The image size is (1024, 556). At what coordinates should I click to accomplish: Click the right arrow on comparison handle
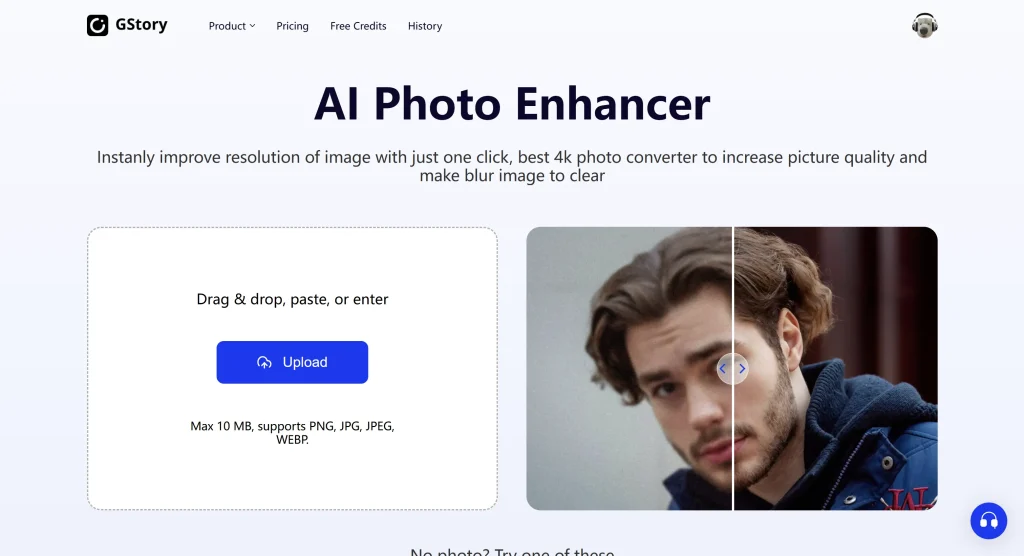tap(742, 368)
